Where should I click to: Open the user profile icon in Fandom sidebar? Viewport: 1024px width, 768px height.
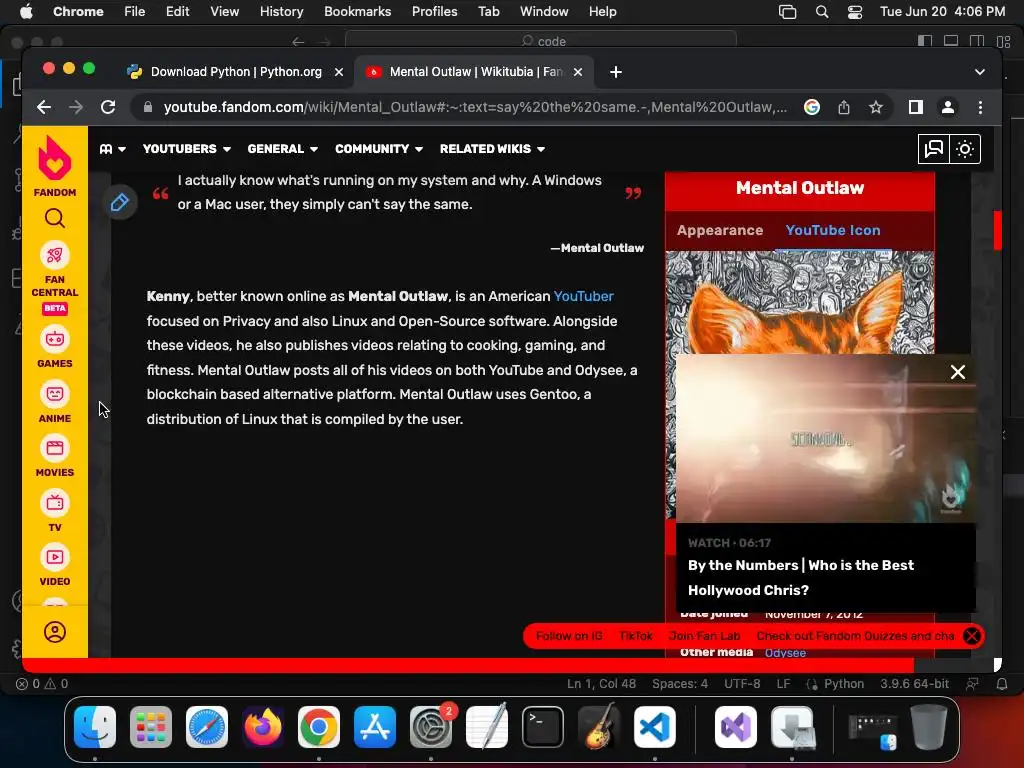coord(55,632)
